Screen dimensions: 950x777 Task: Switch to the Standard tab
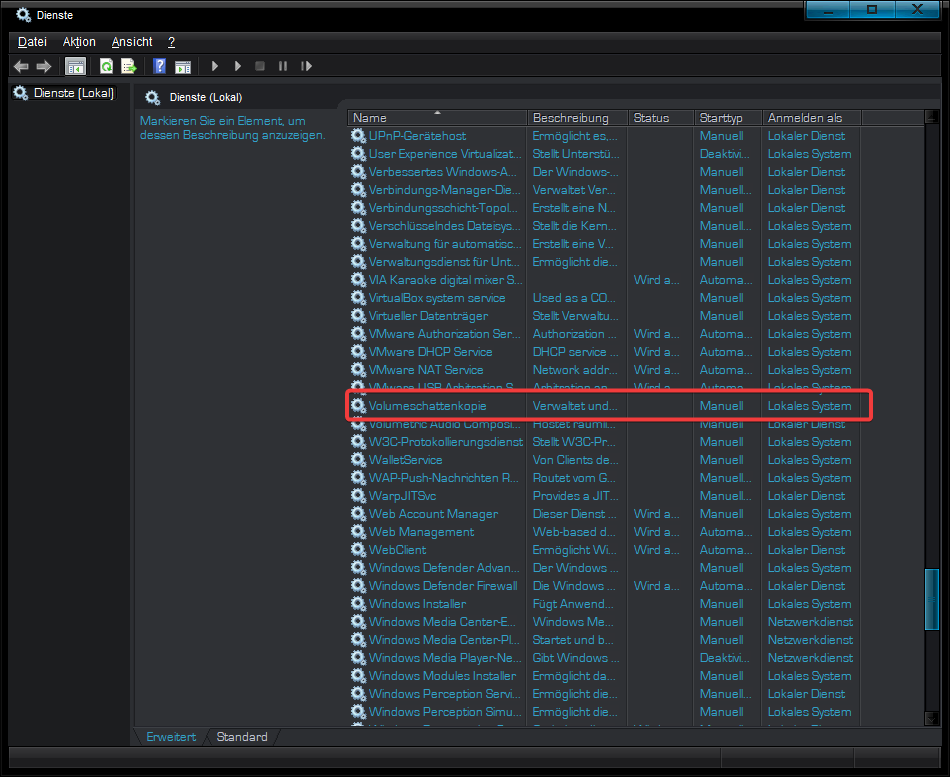[242, 736]
